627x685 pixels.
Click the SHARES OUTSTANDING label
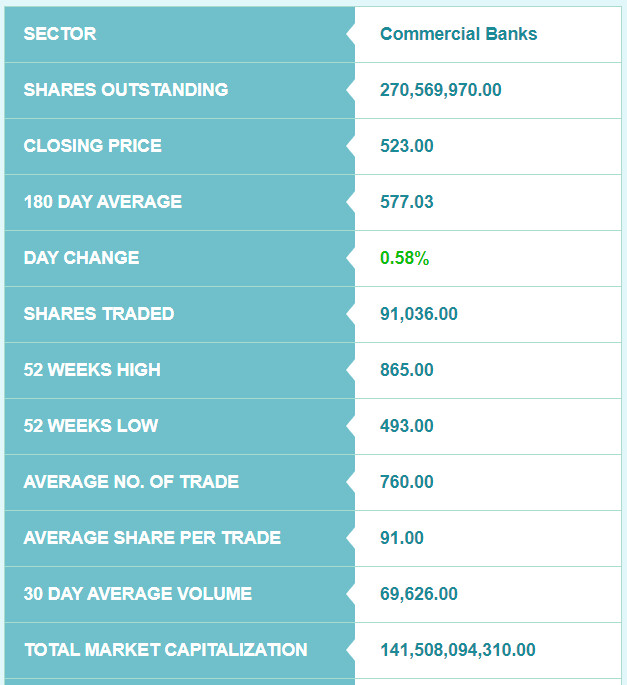coord(126,90)
